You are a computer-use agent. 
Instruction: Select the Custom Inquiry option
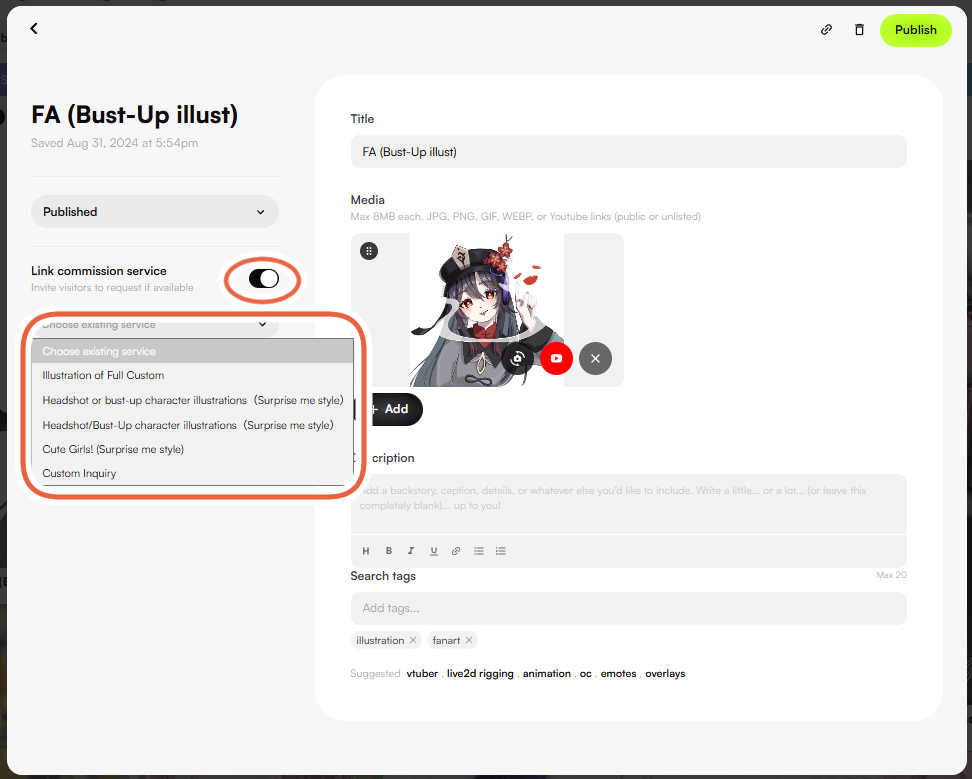coord(79,474)
